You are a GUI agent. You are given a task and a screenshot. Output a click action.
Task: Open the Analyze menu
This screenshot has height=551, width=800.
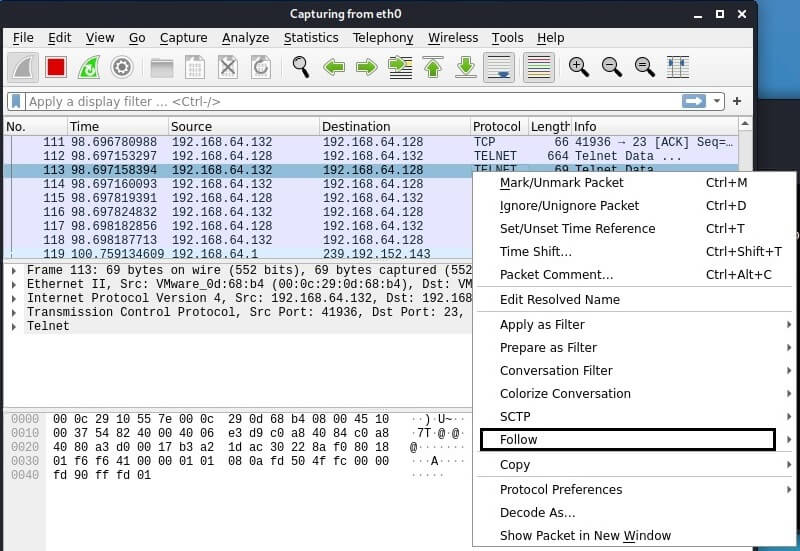pyautogui.click(x=245, y=38)
